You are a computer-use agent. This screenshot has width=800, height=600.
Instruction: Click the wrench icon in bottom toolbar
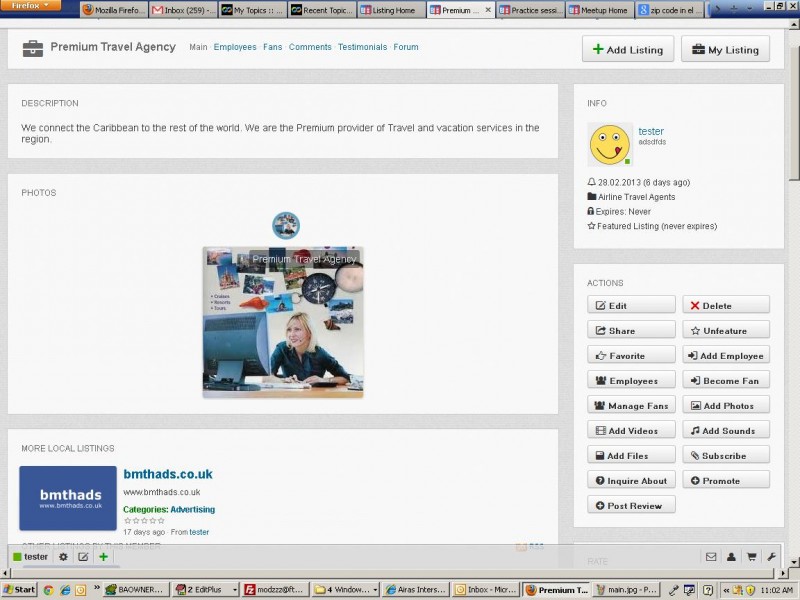point(771,557)
